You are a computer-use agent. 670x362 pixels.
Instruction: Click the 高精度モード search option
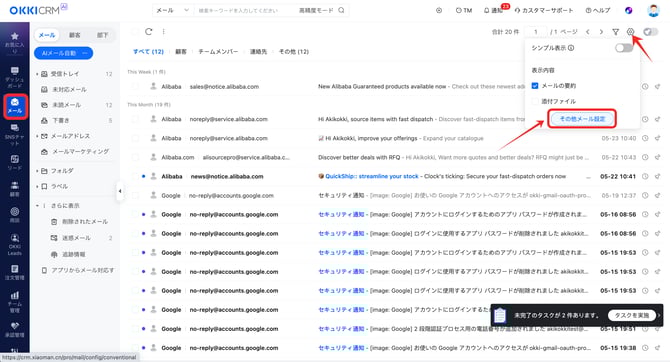316,10
